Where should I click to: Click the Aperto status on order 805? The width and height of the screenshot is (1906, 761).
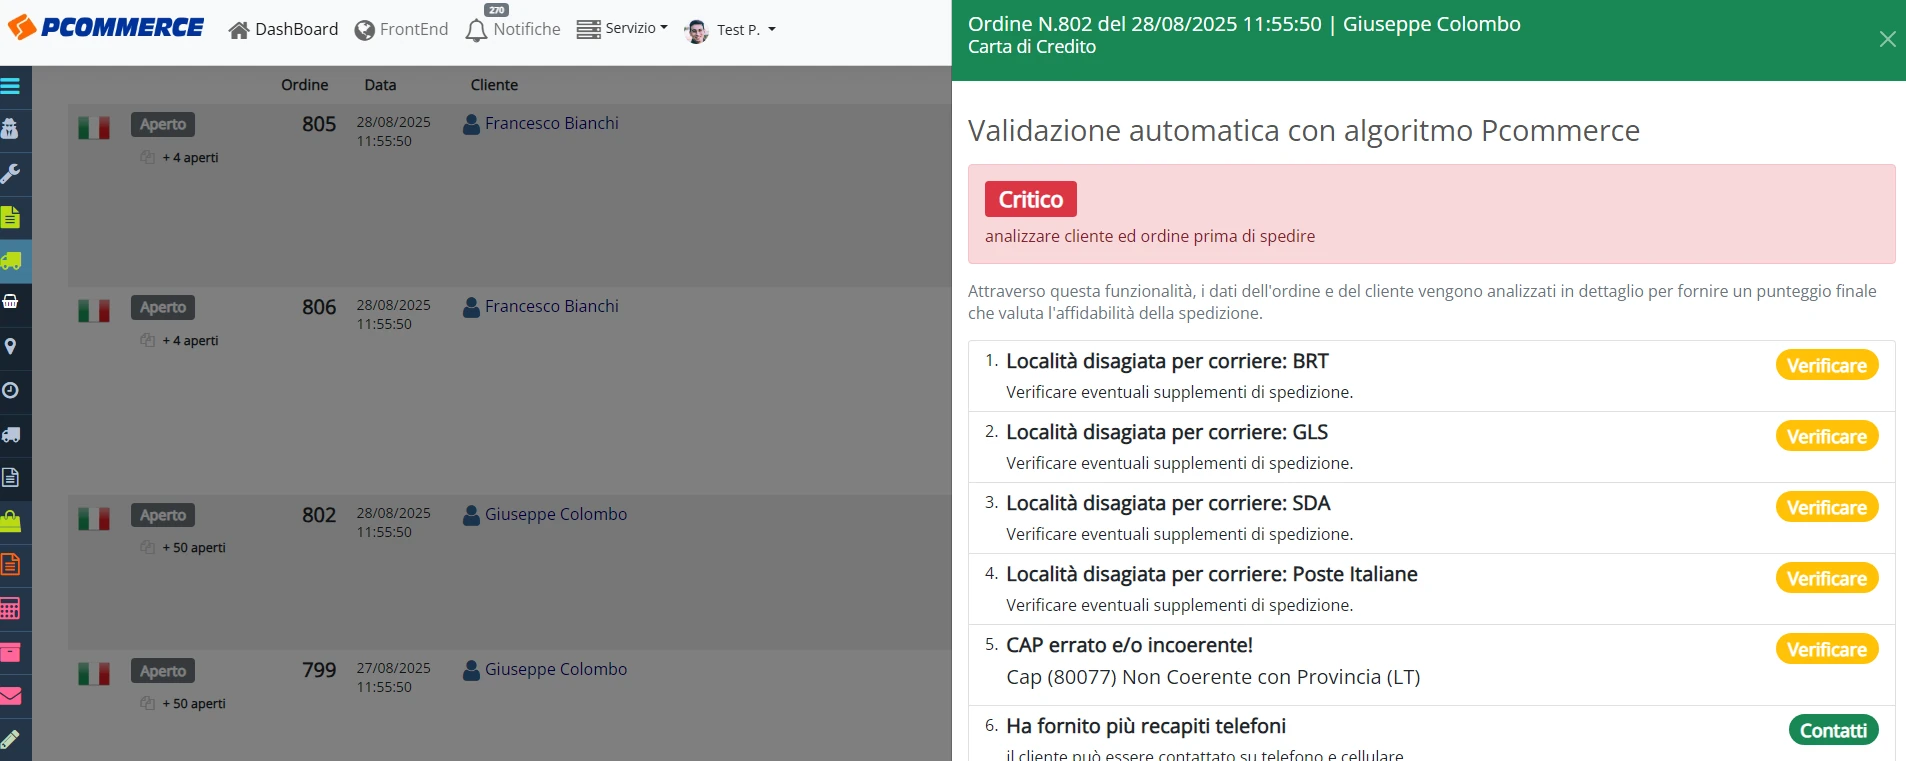[x=163, y=125]
